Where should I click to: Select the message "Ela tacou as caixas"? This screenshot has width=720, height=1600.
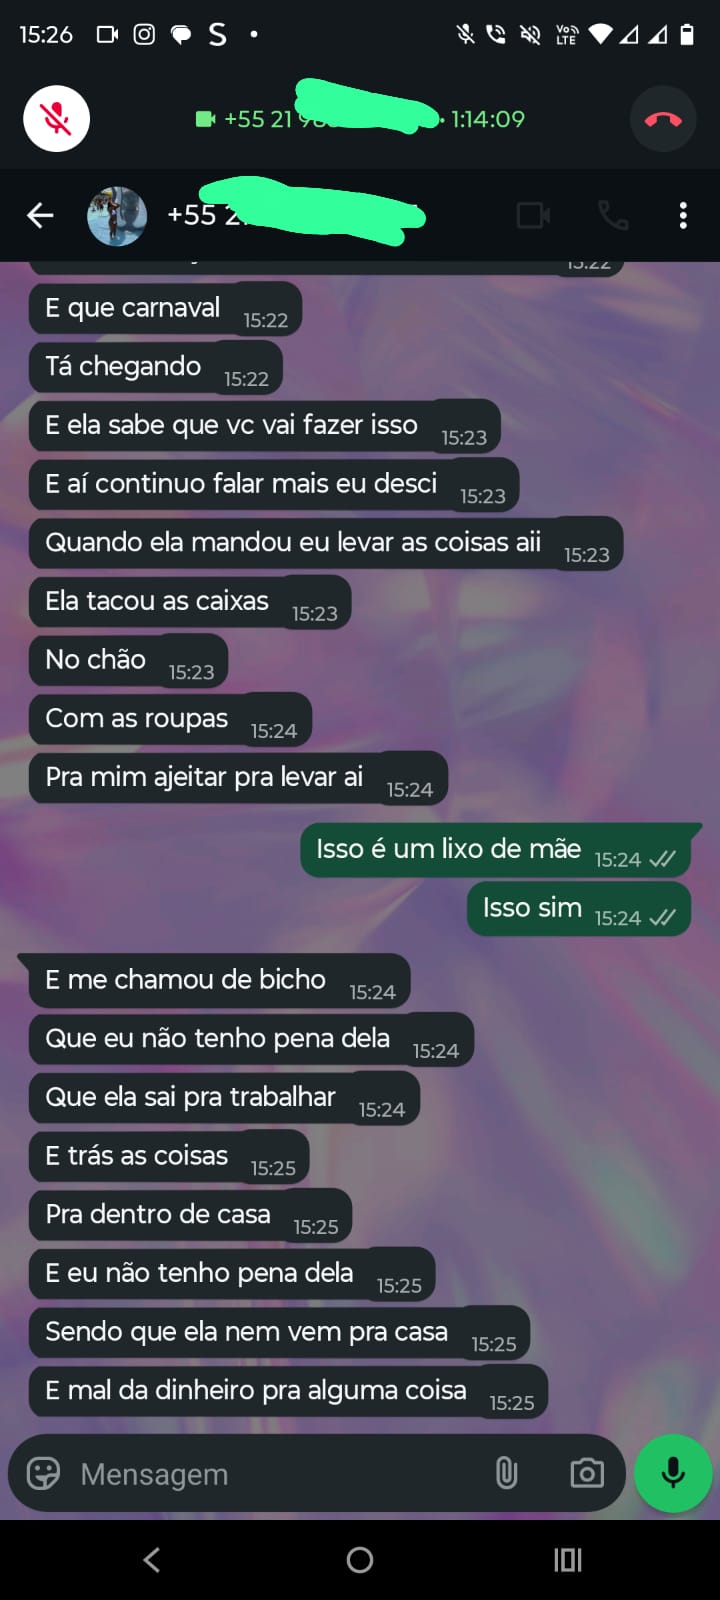point(190,602)
